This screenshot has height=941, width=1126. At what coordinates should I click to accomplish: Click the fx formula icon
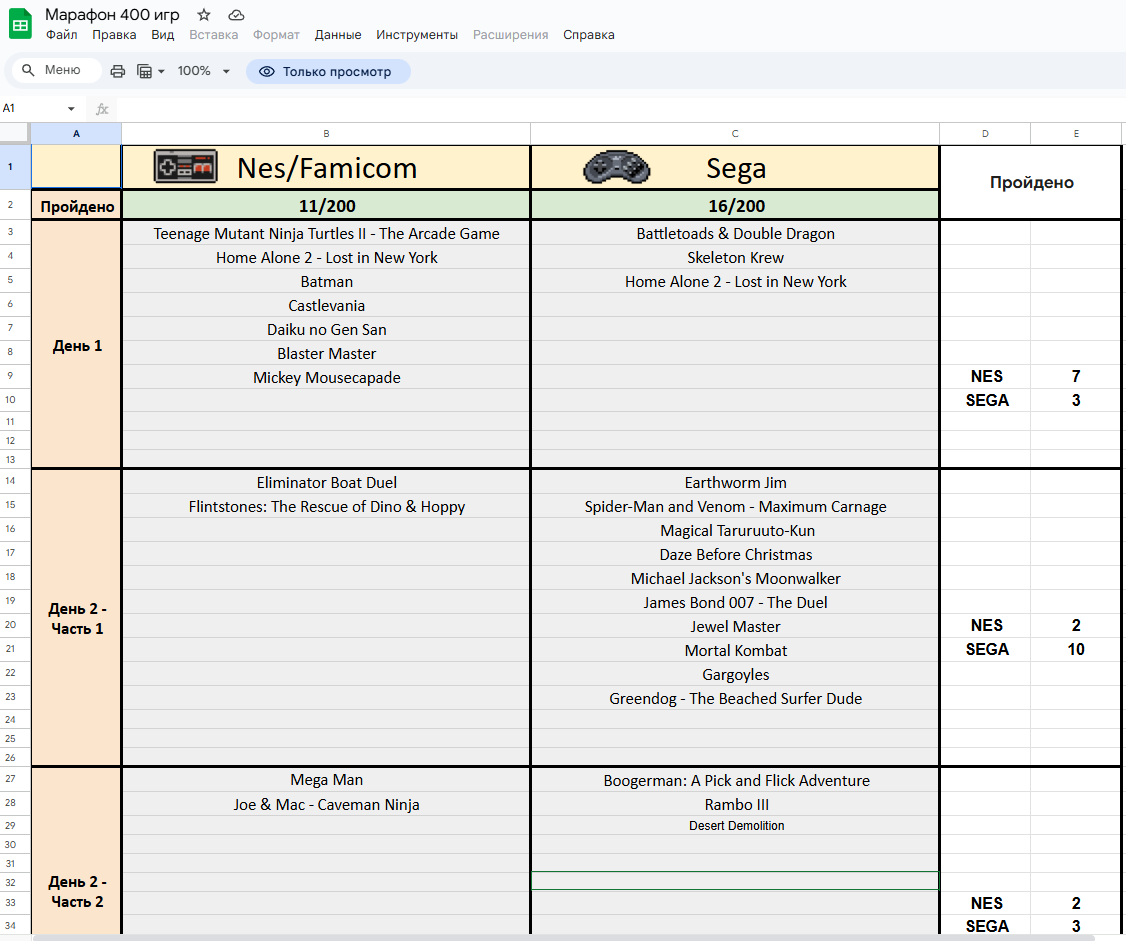[x=102, y=108]
